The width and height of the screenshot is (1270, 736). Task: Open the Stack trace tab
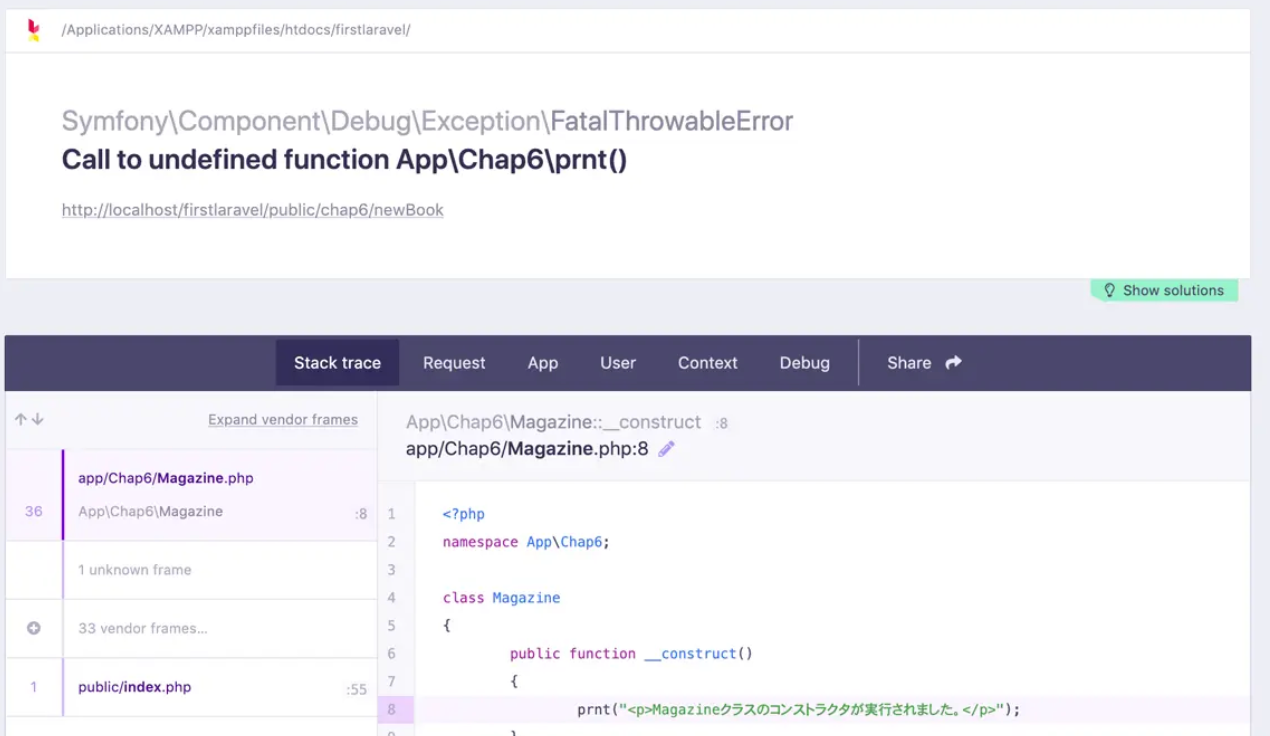pos(337,362)
